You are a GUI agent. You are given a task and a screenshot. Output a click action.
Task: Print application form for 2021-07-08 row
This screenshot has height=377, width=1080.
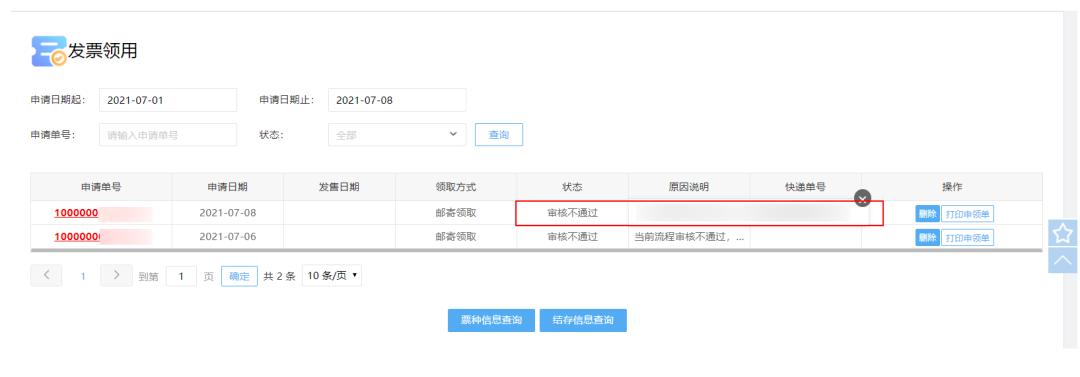click(968, 214)
